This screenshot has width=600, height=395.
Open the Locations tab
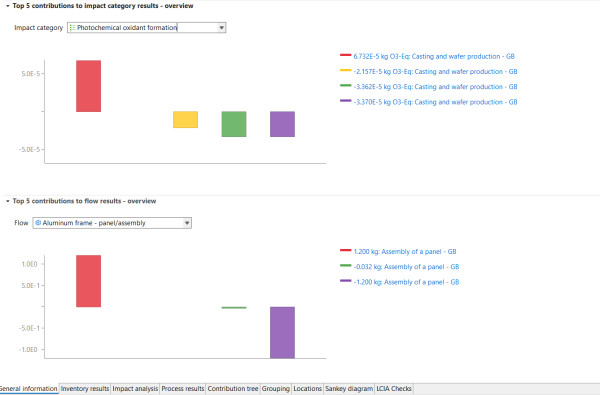(307, 388)
